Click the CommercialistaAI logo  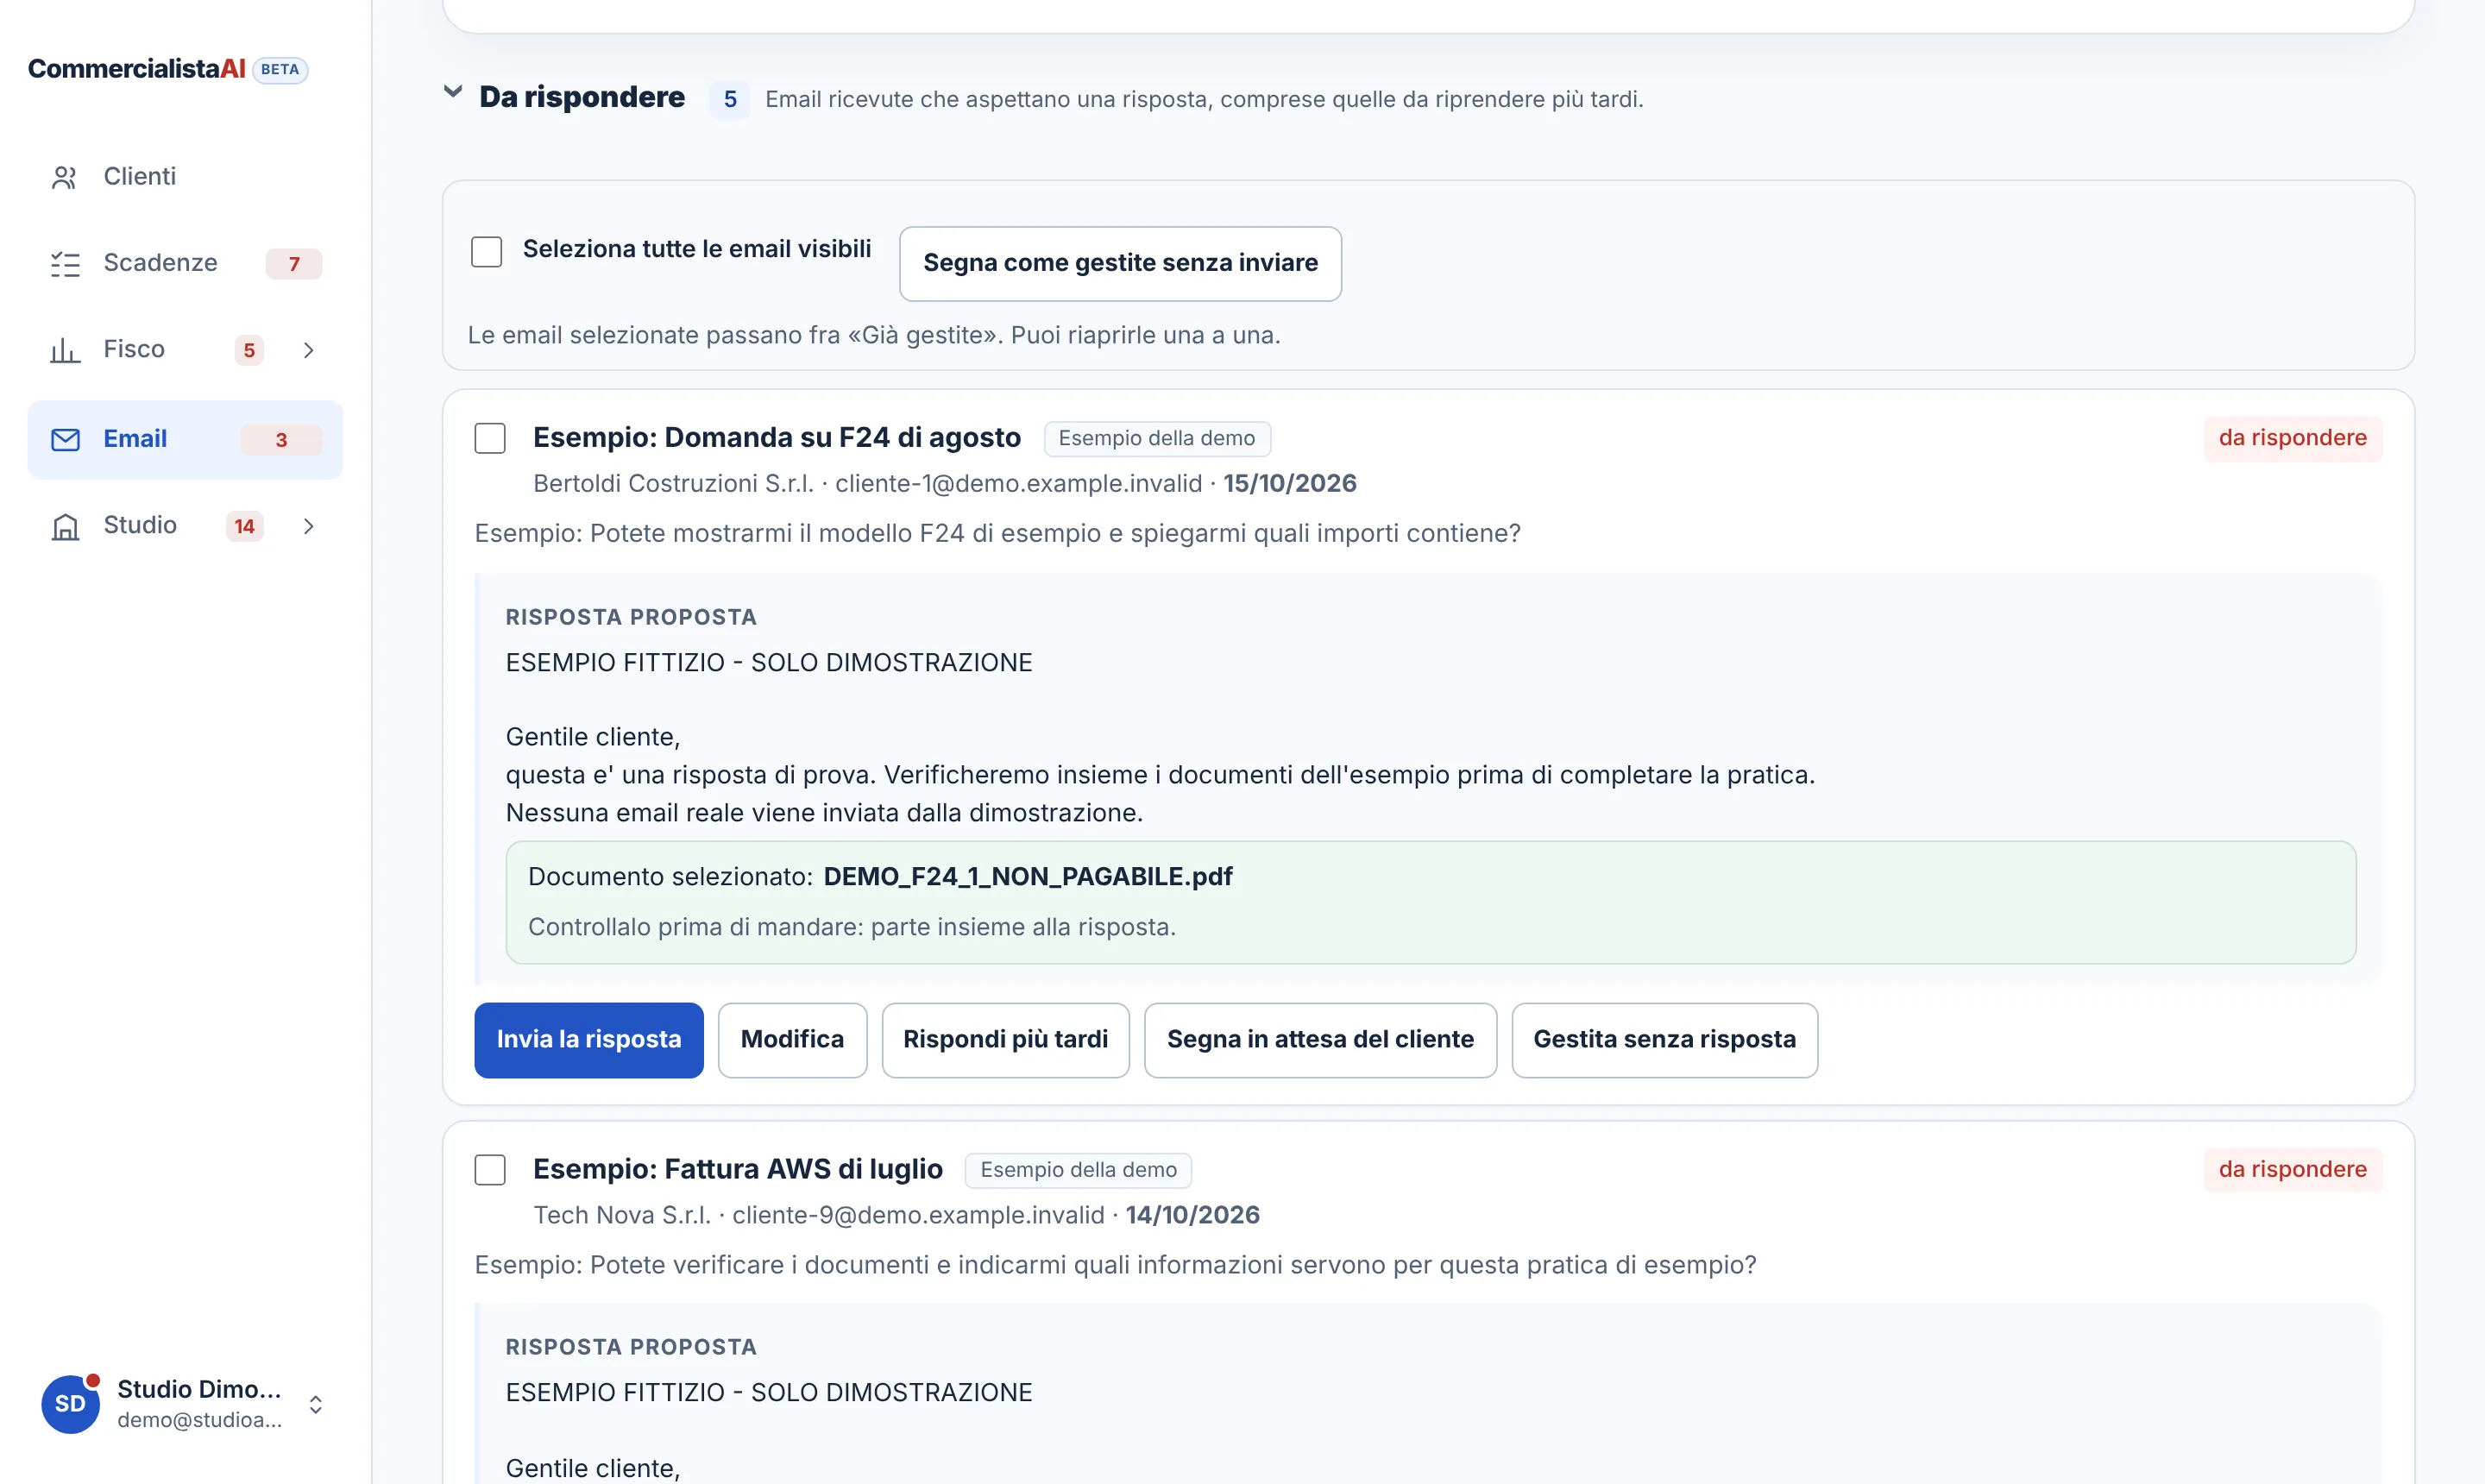coord(137,69)
